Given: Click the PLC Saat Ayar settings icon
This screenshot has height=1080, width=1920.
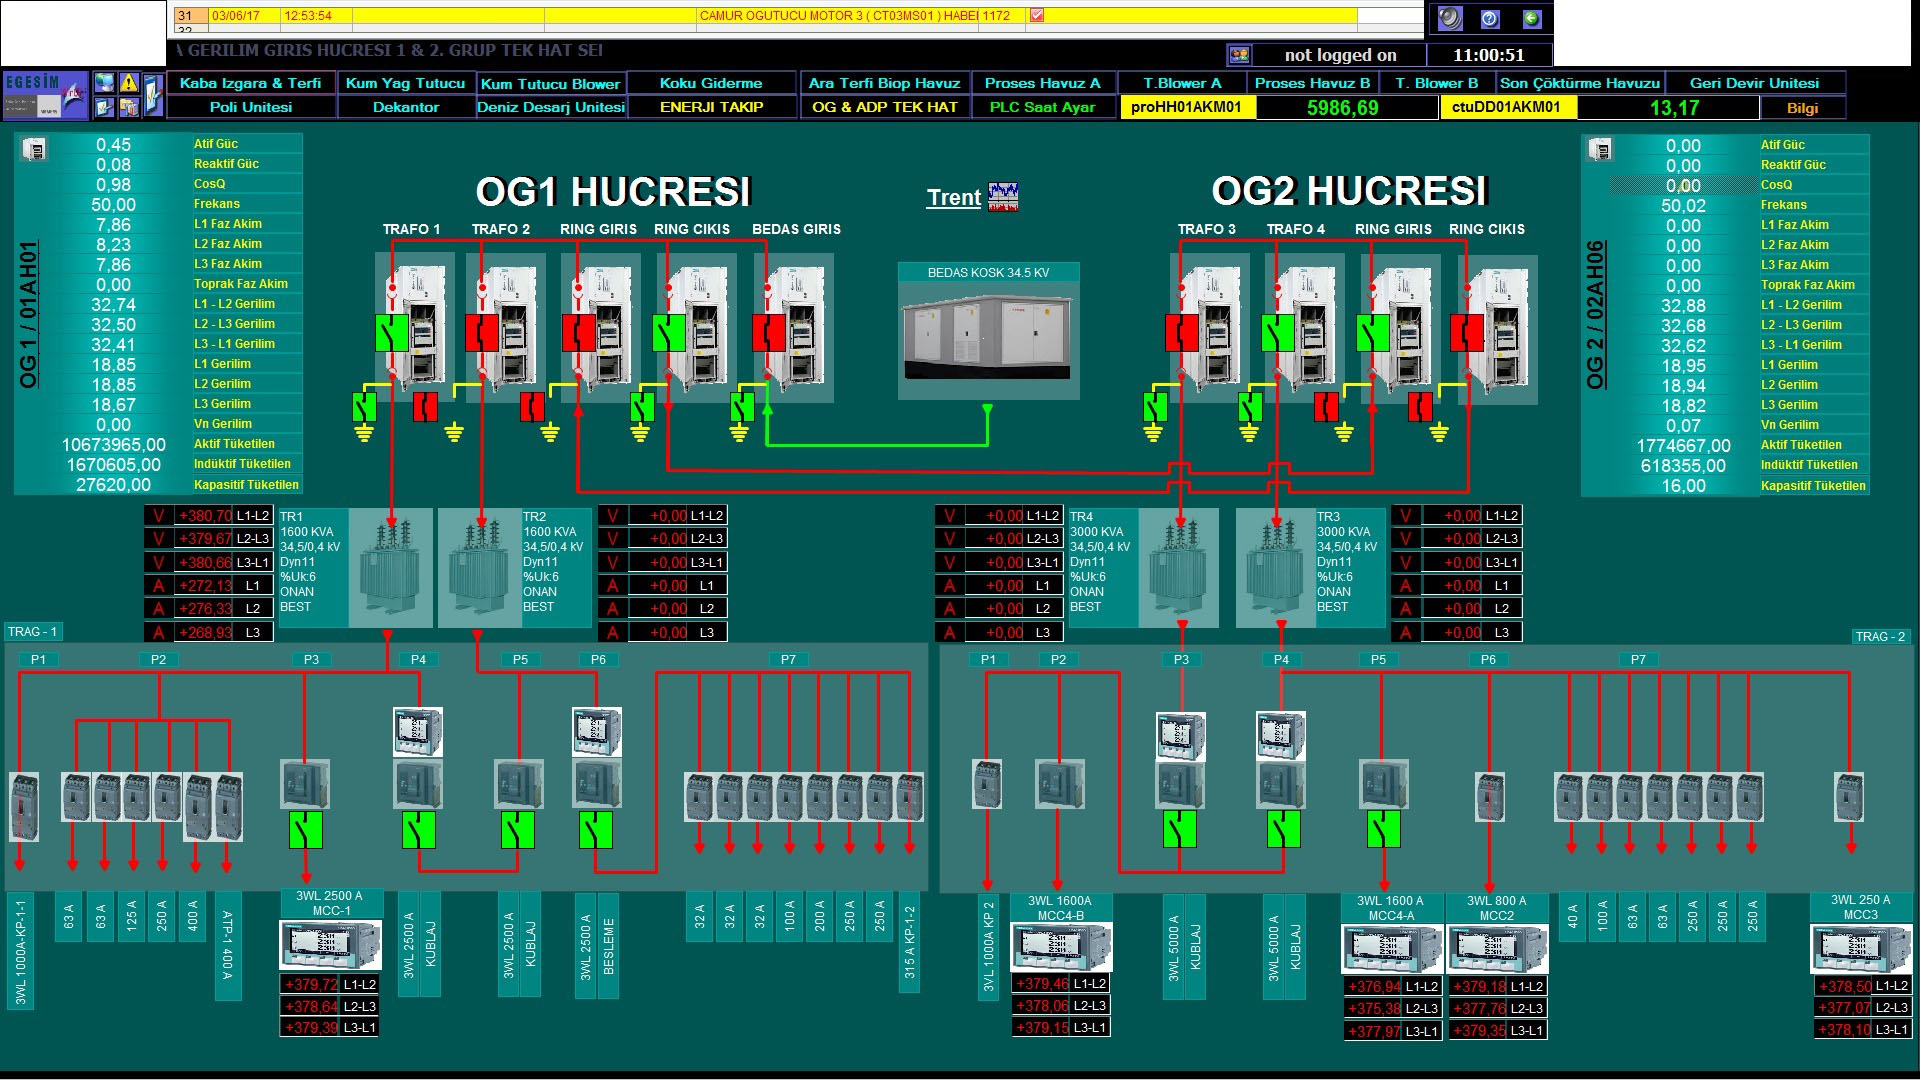Looking at the screenshot, I should [x=1043, y=107].
